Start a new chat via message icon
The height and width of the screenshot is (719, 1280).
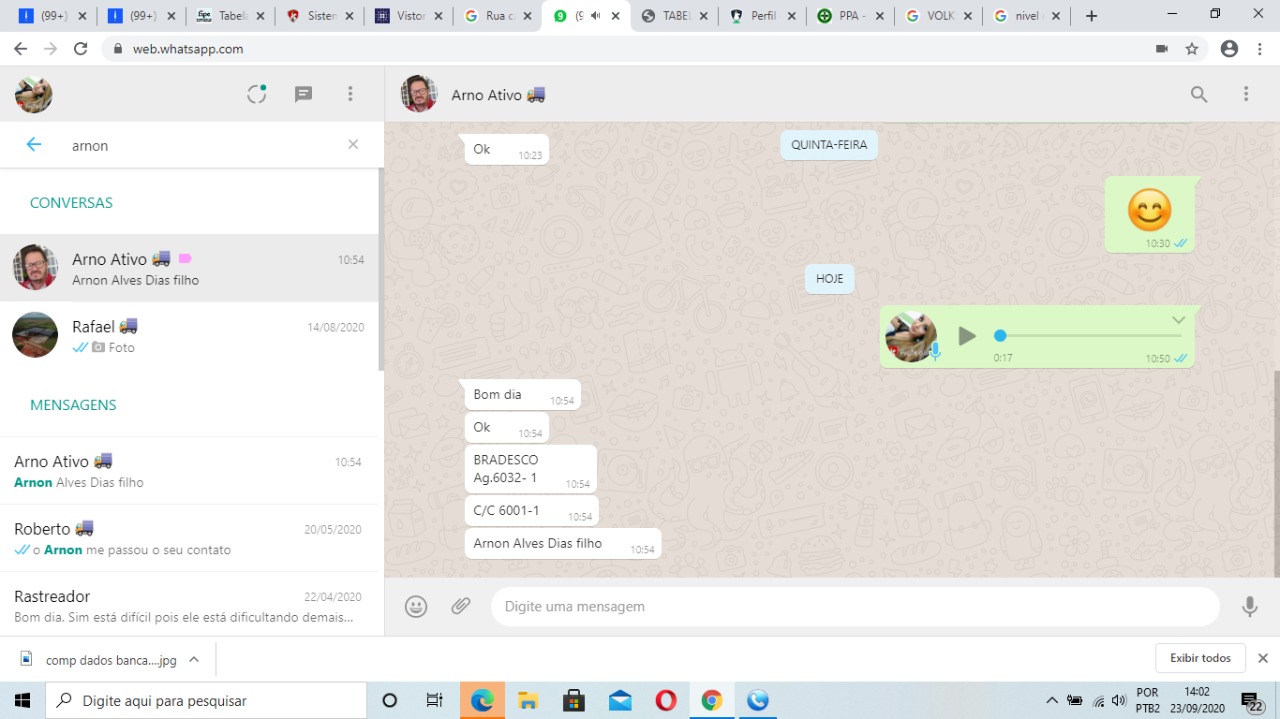point(303,94)
